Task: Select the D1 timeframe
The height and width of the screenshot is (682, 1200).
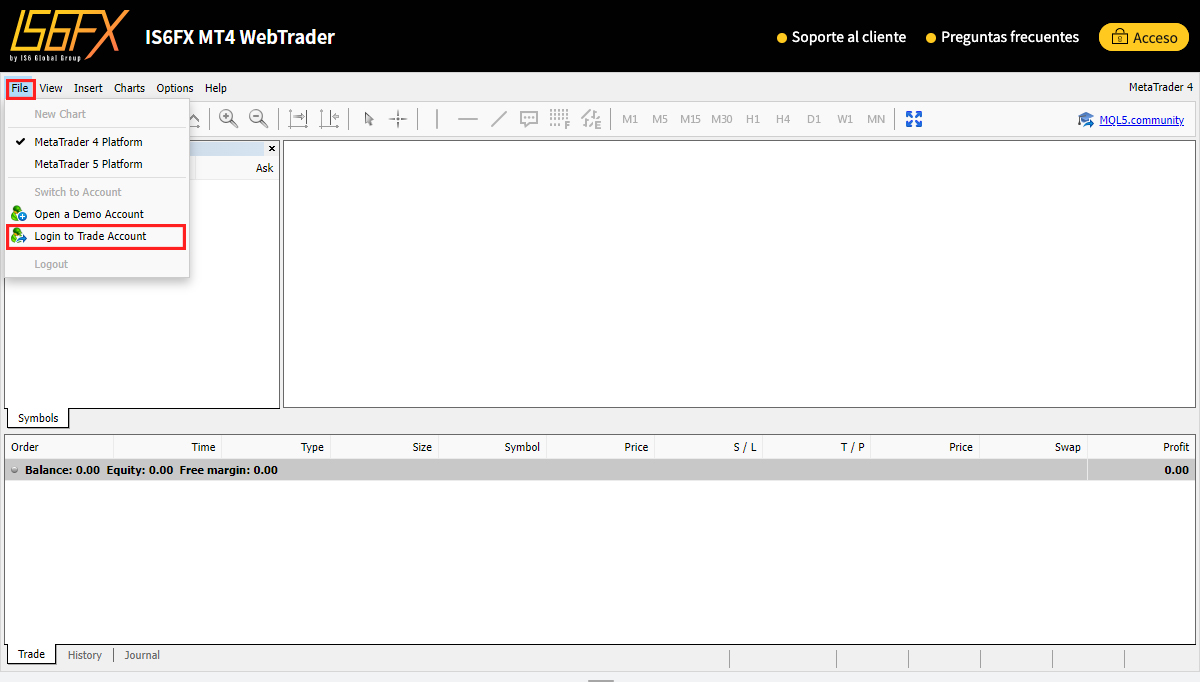Action: (x=814, y=119)
